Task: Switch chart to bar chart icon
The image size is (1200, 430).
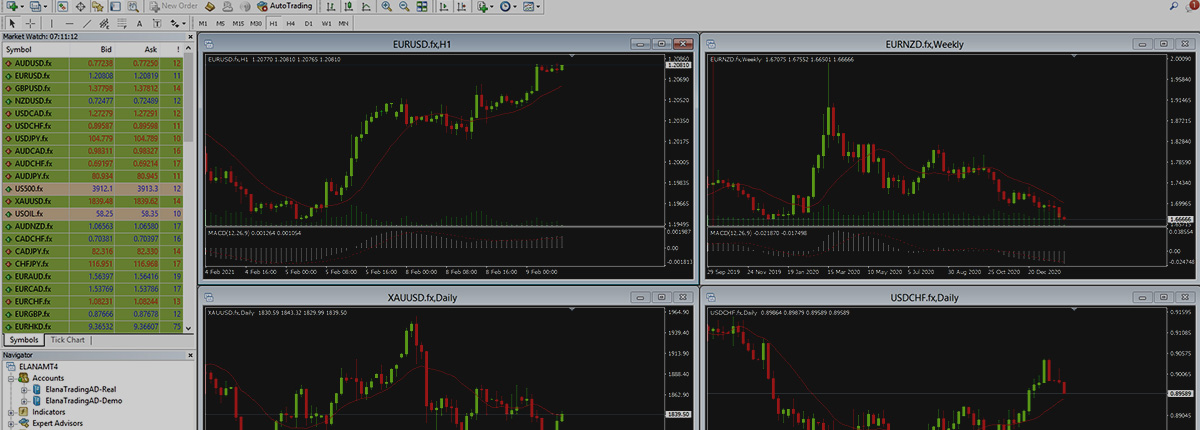Action: point(330,6)
